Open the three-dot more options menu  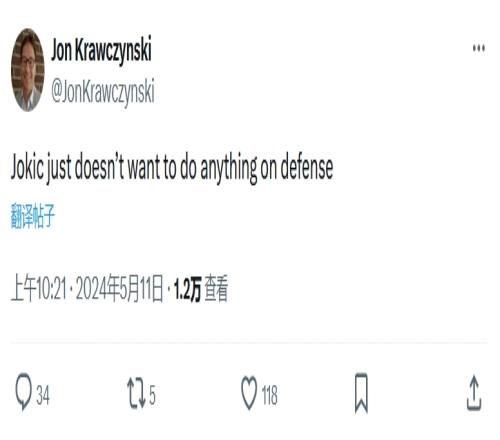479,48
